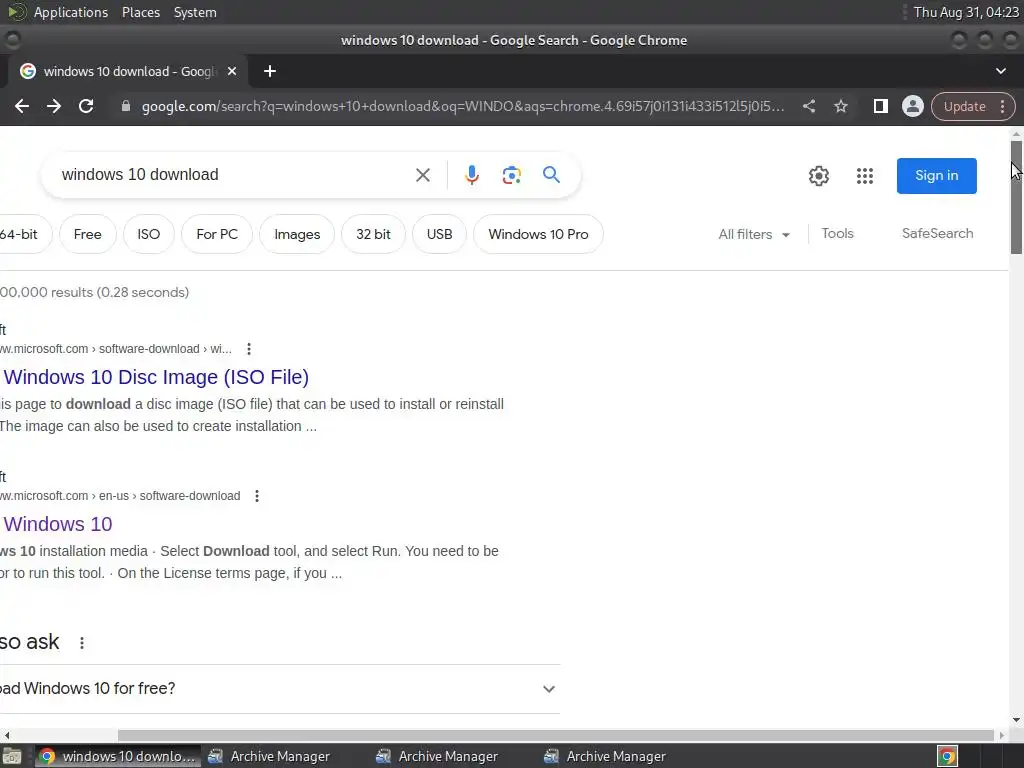Viewport: 1024px width, 768px height.
Task: Open the Applications menu
Action: click(71, 12)
